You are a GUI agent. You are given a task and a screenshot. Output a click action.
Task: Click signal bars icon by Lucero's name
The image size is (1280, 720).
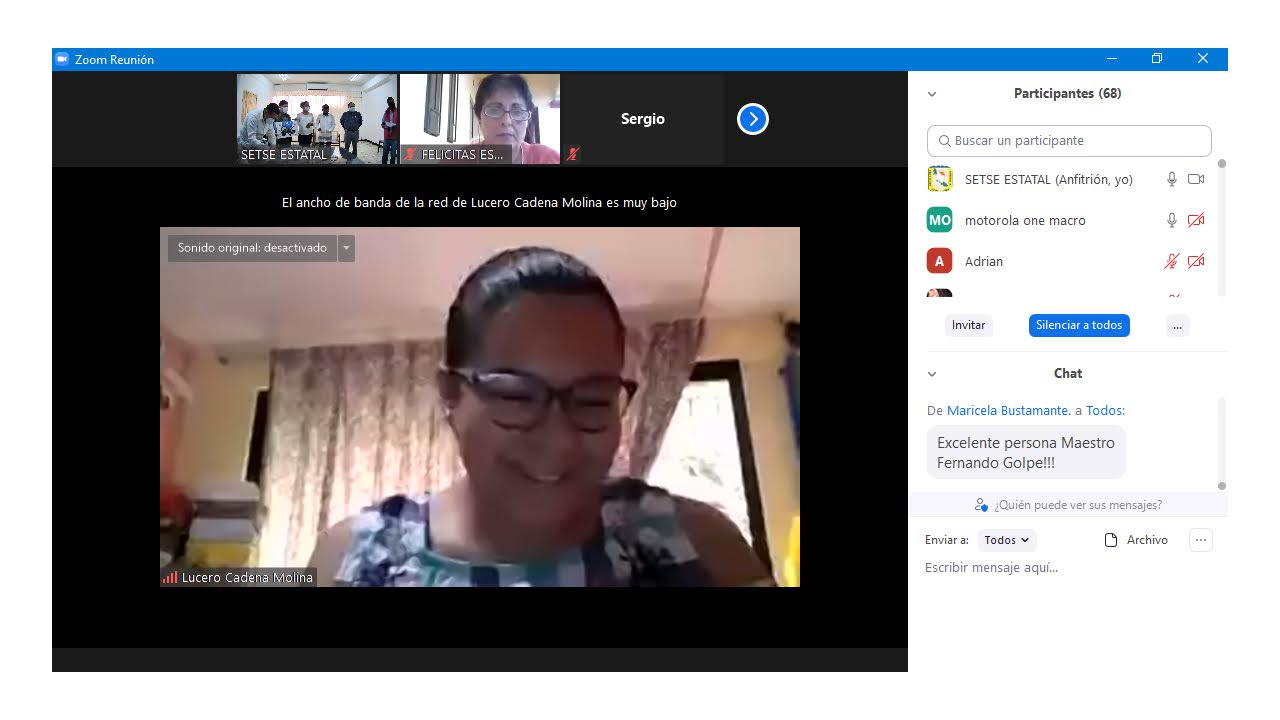pos(170,577)
